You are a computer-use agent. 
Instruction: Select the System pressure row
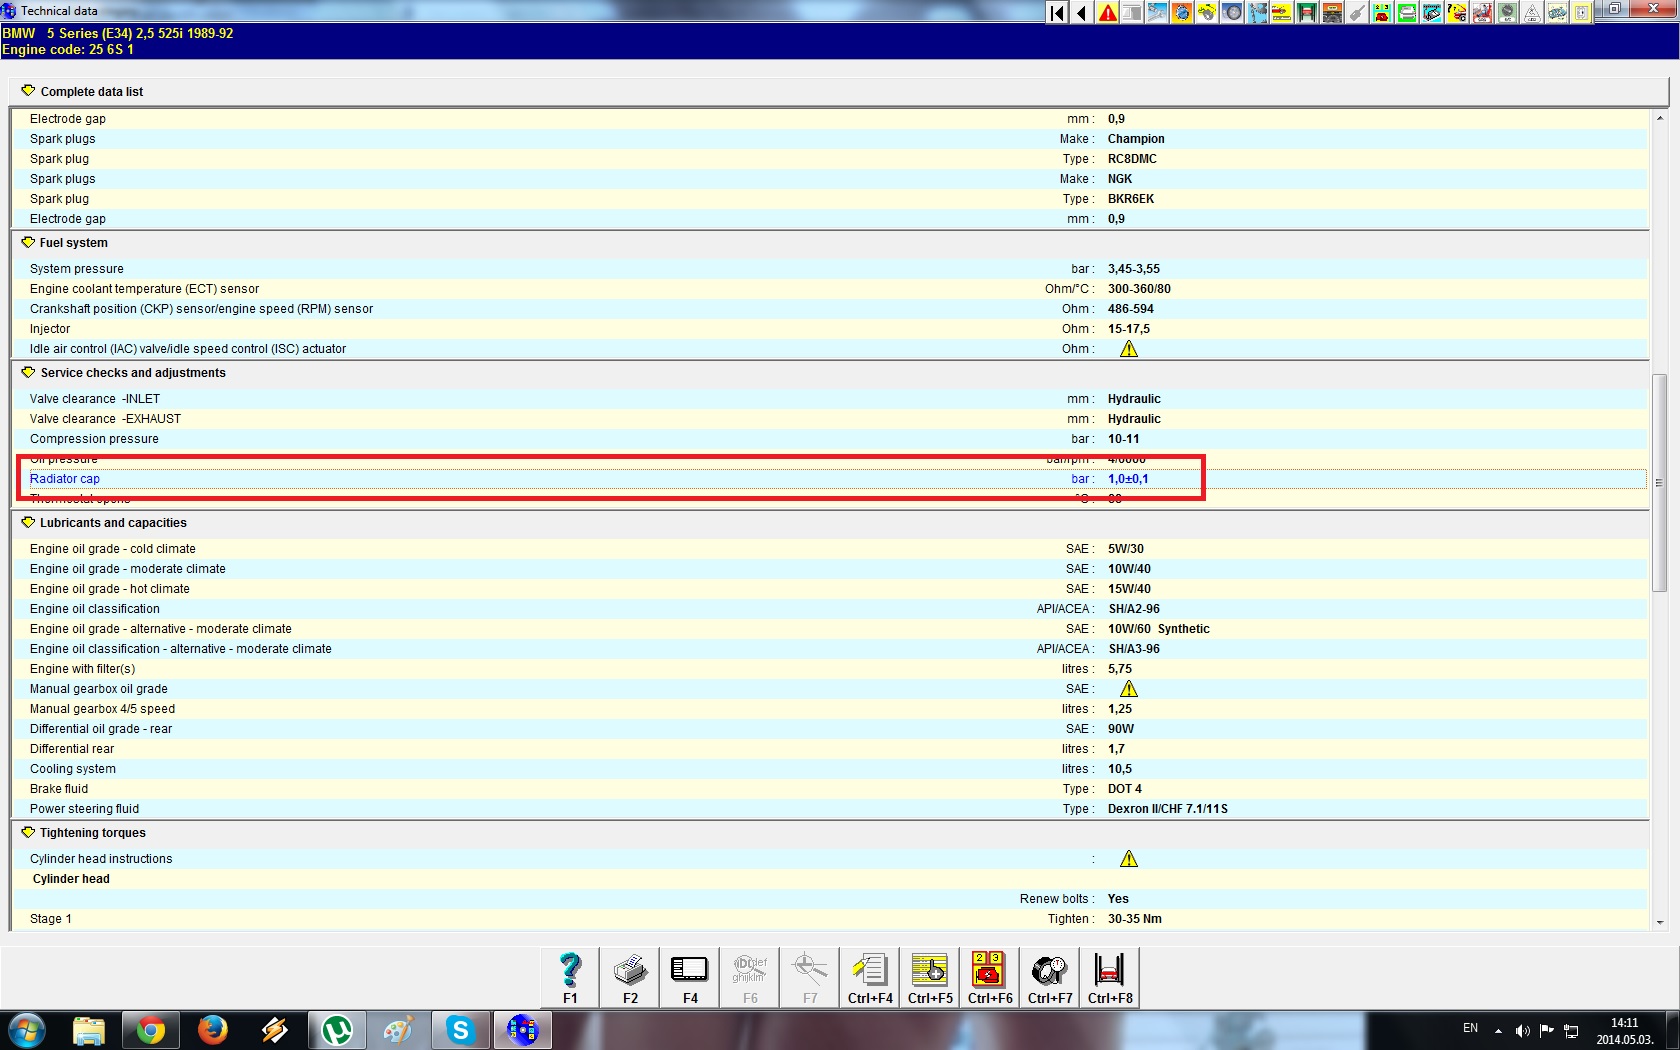[832, 269]
